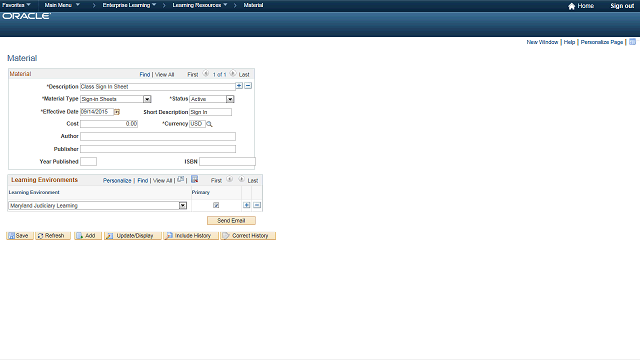Click the Save button

coord(20,236)
